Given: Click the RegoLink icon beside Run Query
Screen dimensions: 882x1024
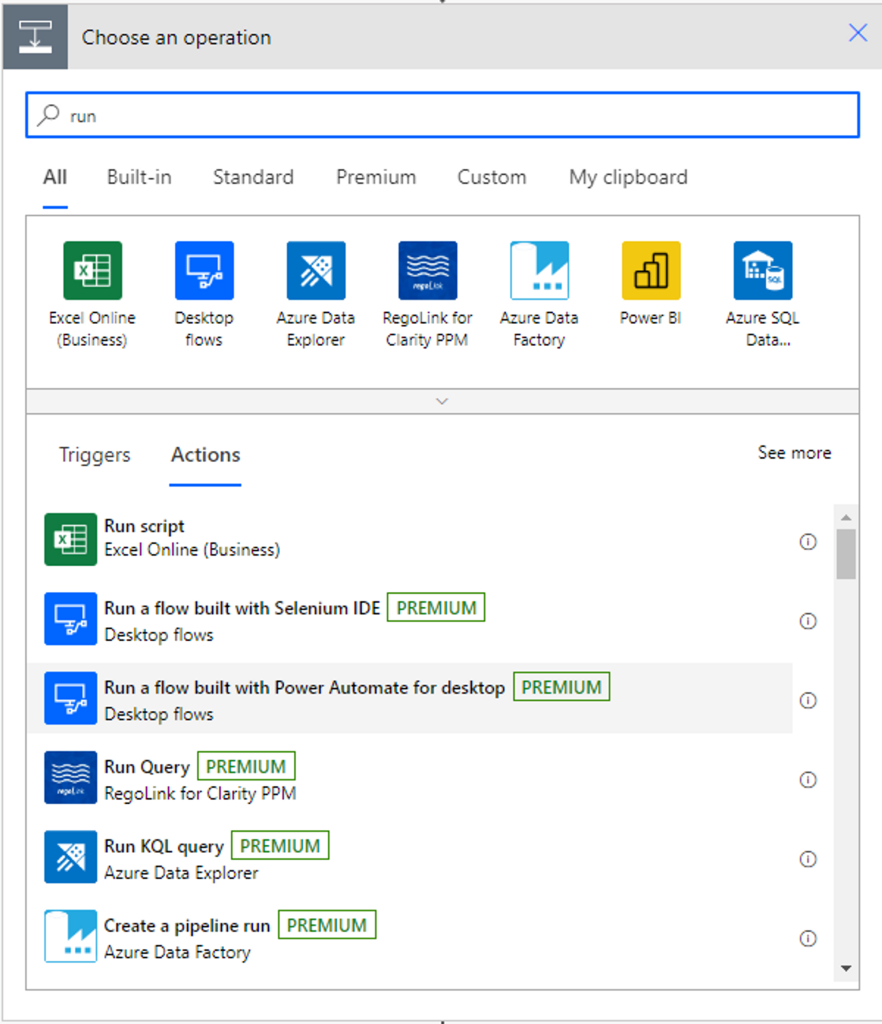Looking at the screenshot, I should coord(71,777).
